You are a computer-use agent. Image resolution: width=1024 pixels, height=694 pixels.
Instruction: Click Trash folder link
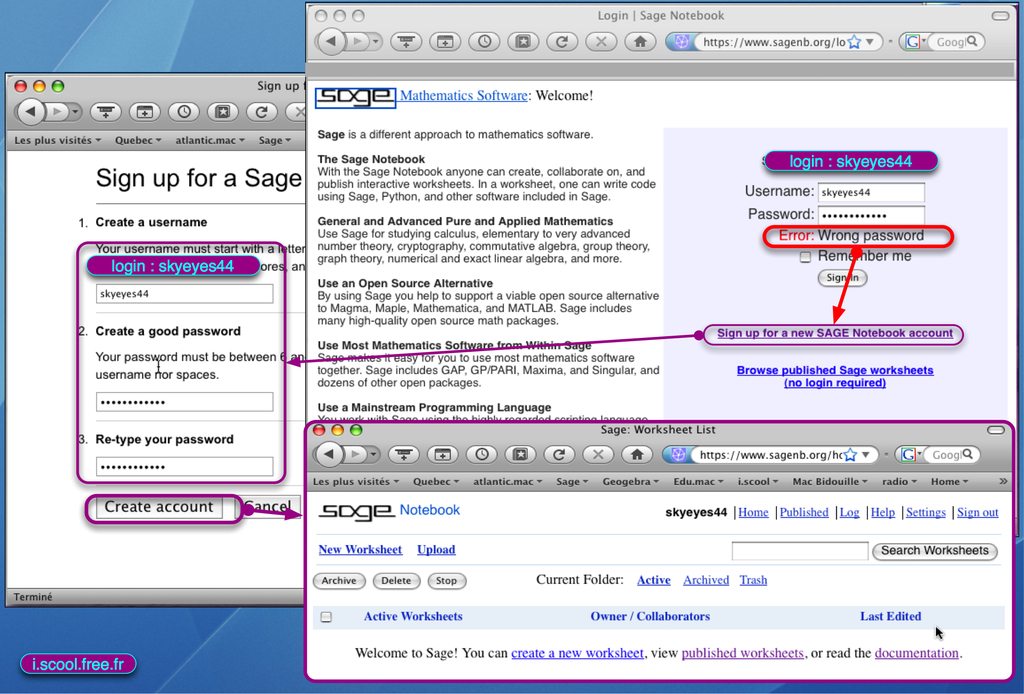click(x=753, y=580)
